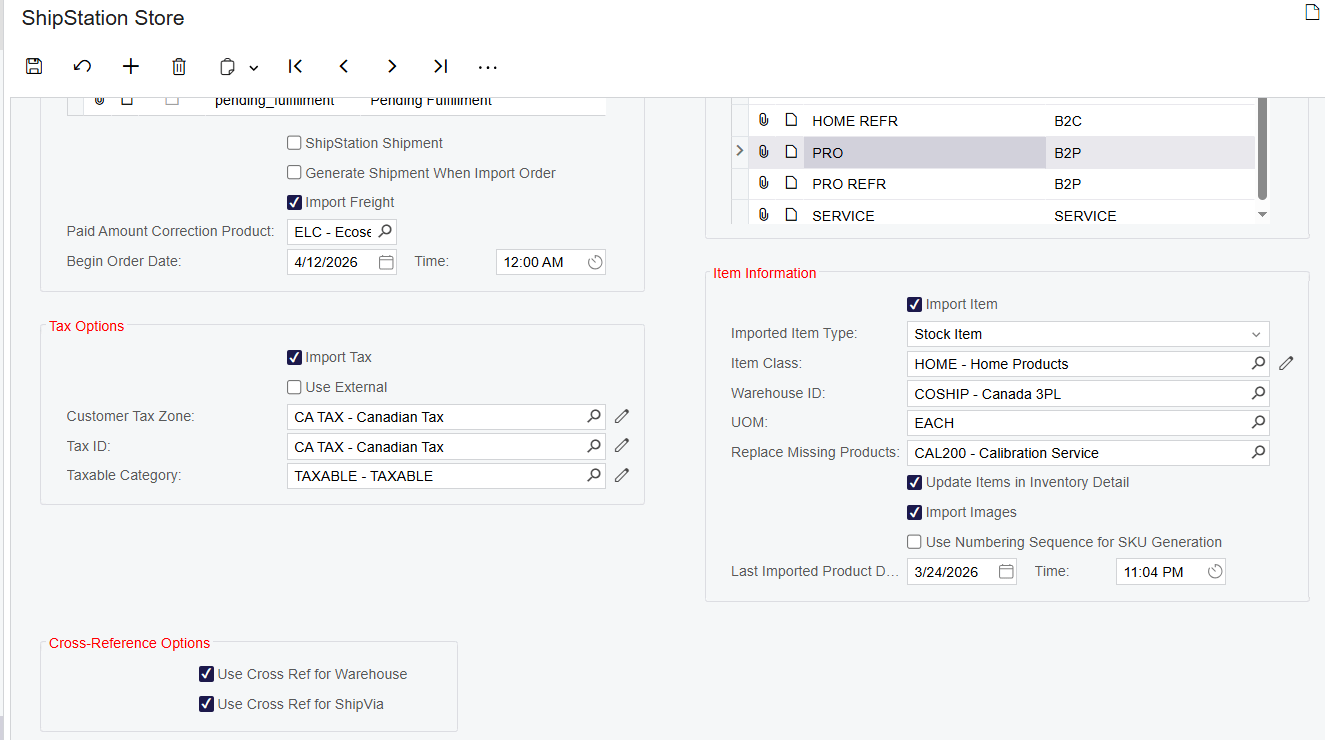Open the Customer Tax Zone lookup magnifier
1325x740 pixels.
pos(594,416)
